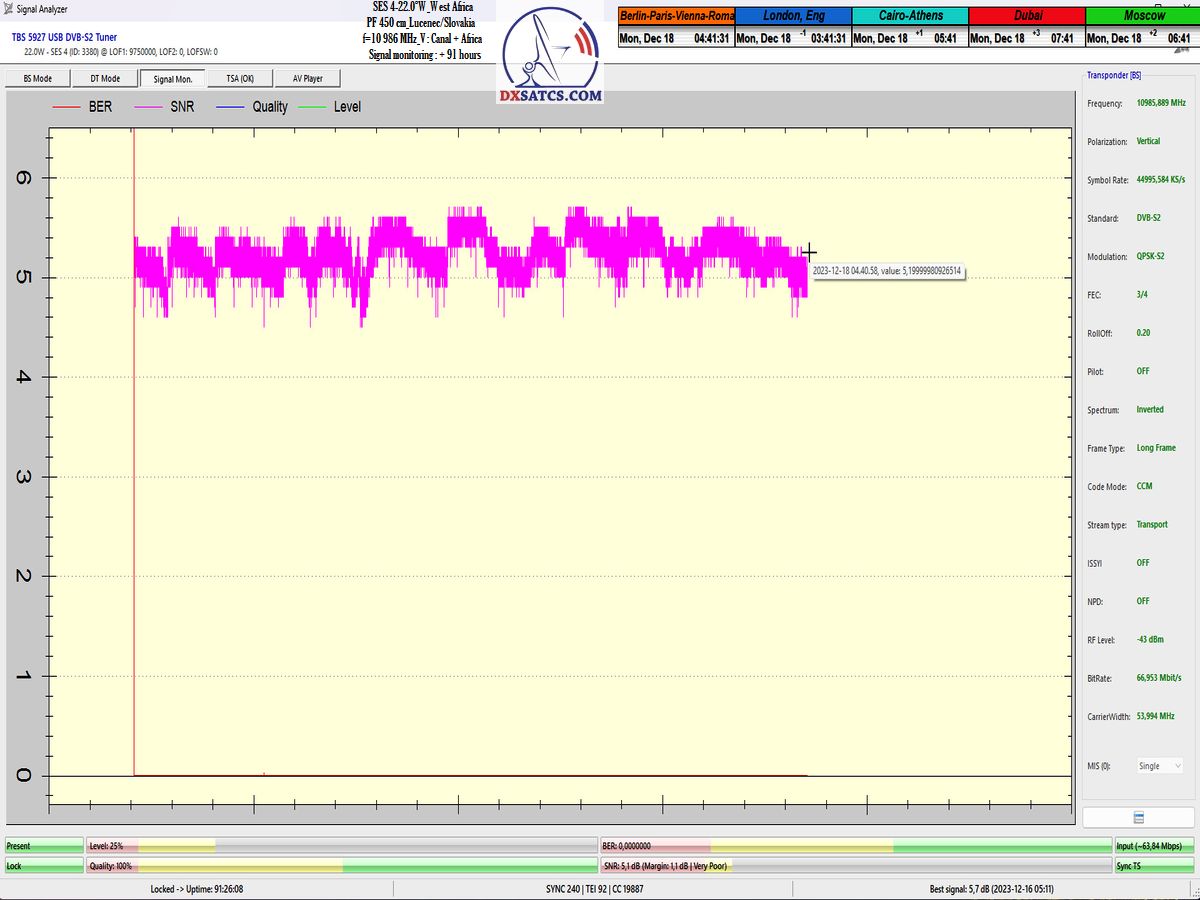1200x900 pixels.
Task: Open the MIS Single dropdown
Action: tap(1159, 766)
